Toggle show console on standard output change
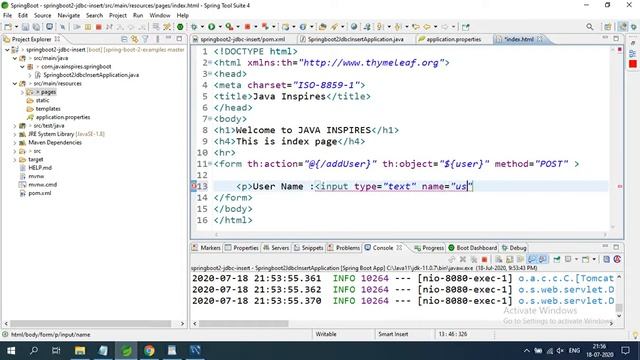 (x=532, y=259)
